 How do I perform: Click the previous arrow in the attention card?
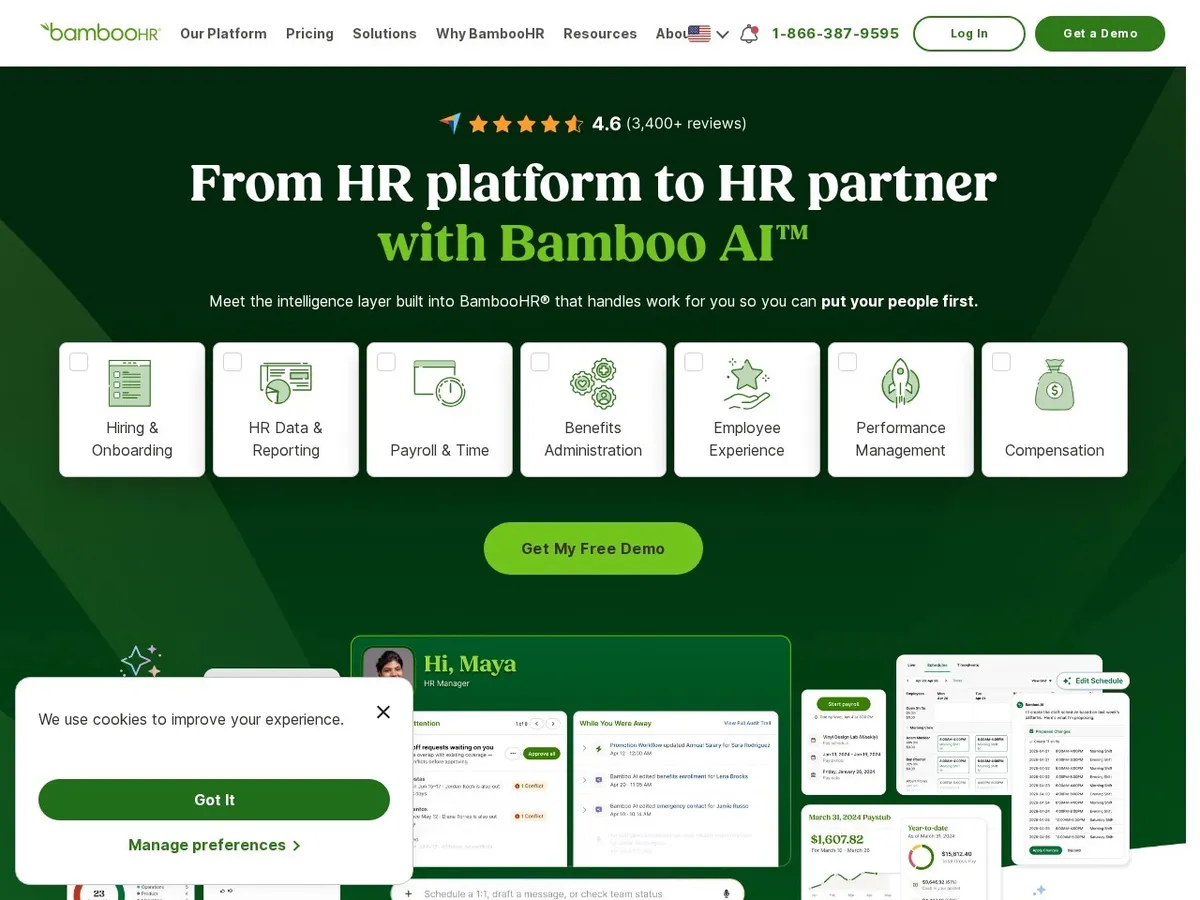coord(537,723)
